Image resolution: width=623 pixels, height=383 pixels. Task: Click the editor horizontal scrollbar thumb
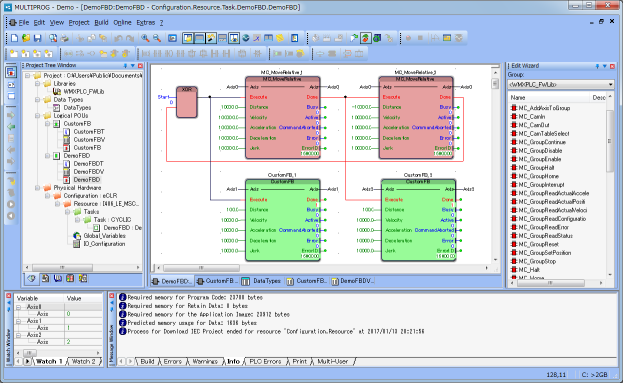click(x=201, y=268)
